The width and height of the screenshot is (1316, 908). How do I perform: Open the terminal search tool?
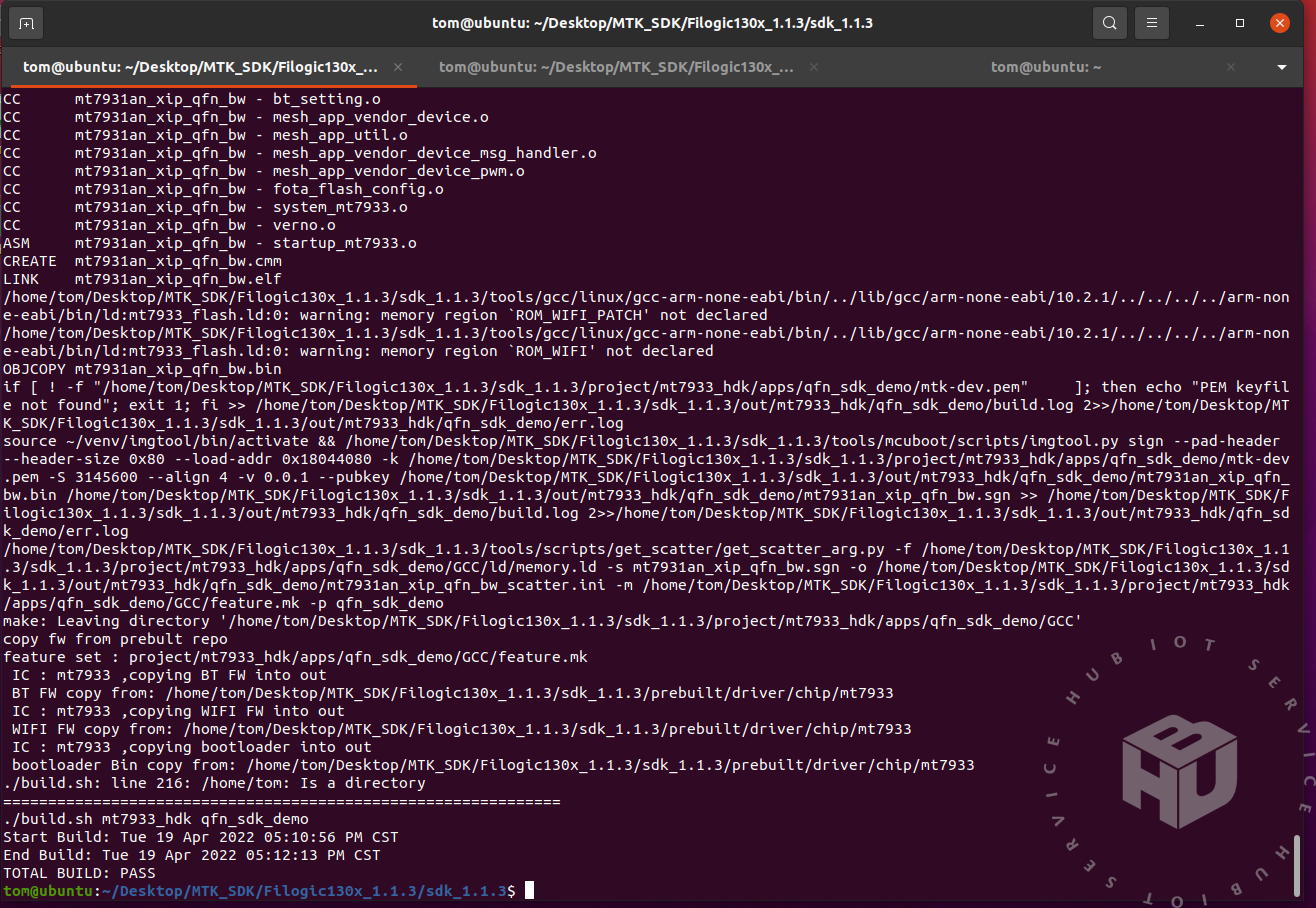[1110, 23]
